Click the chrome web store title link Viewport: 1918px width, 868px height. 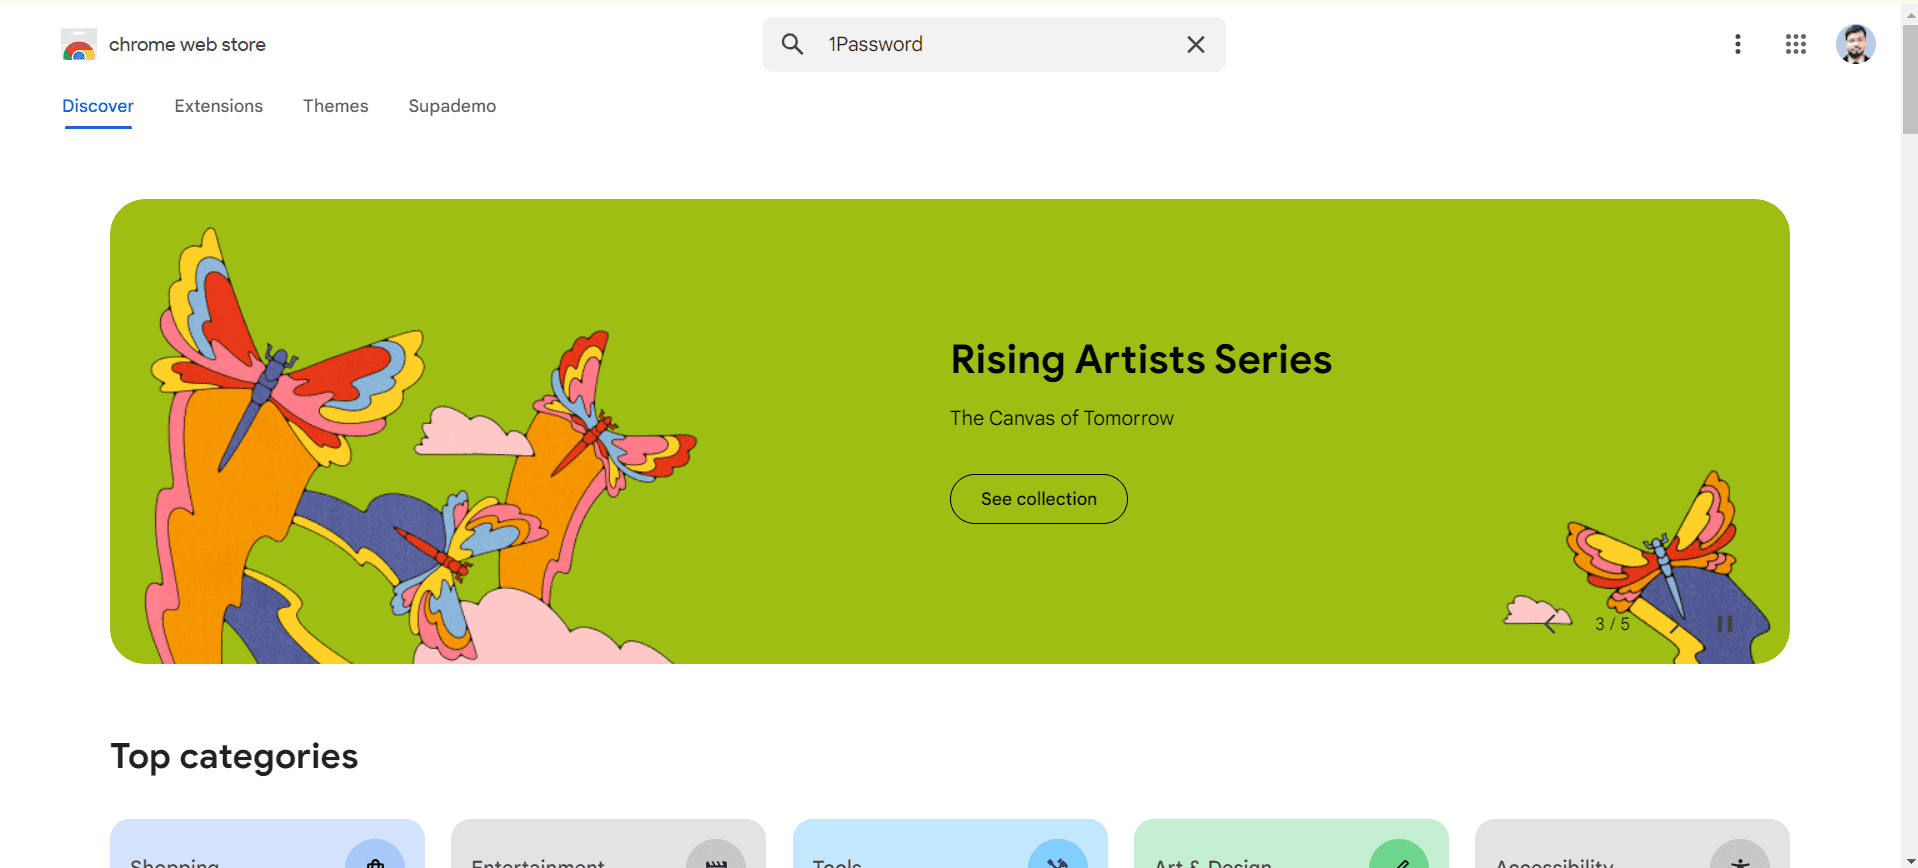187,45
